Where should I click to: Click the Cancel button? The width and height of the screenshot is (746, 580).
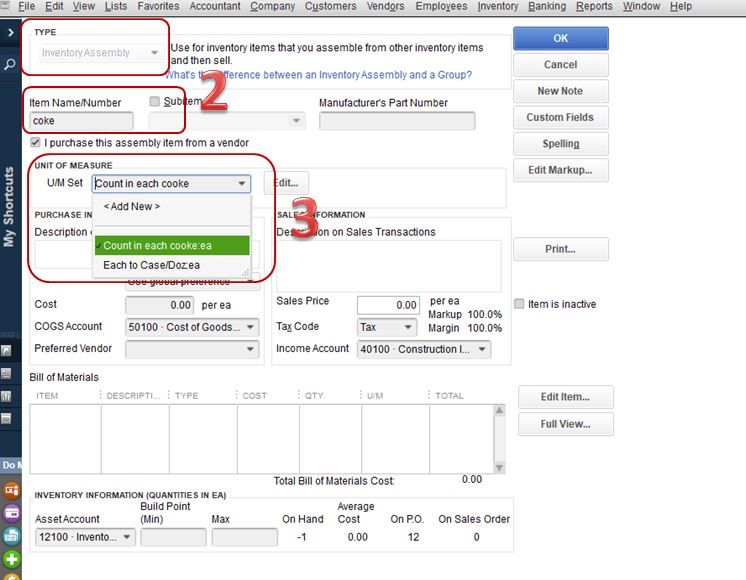(x=560, y=65)
